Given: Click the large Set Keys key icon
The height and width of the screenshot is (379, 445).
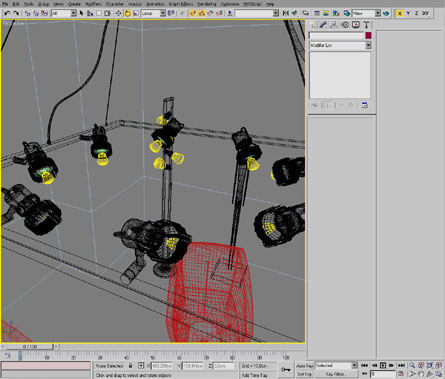Looking at the screenshot, I should click(x=285, y=370).
